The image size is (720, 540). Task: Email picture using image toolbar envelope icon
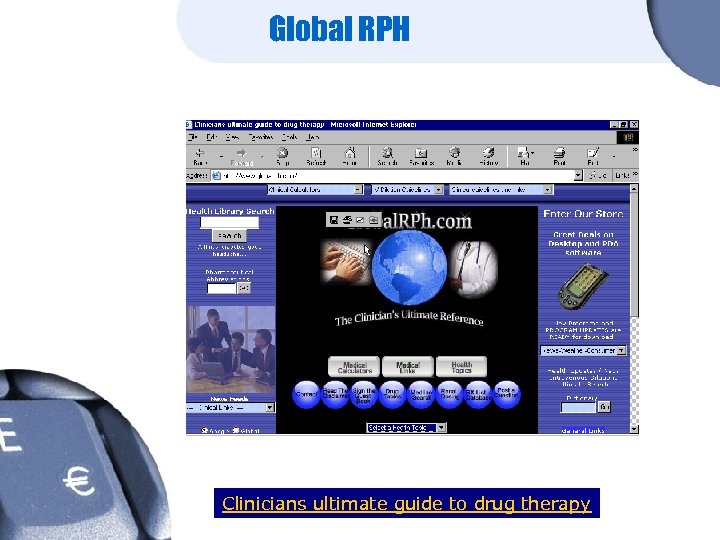360,220
